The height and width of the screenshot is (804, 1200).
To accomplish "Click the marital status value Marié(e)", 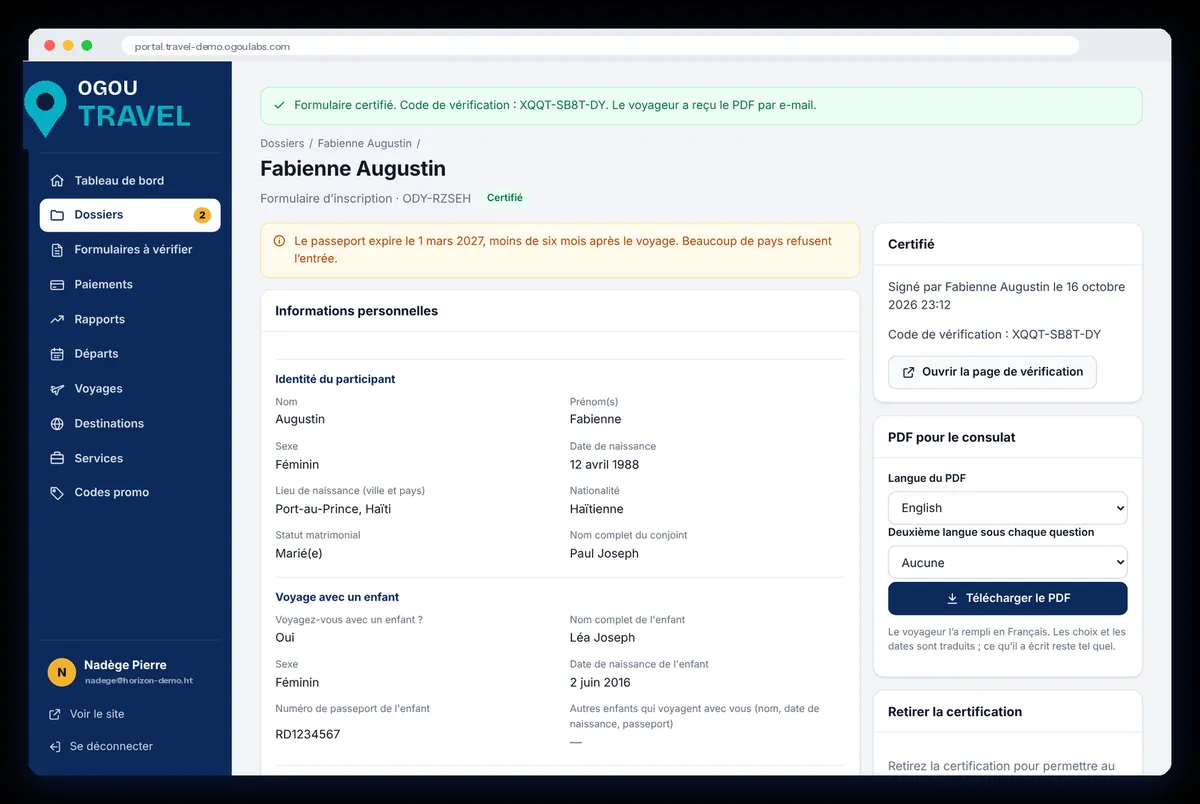I will pyautogui.click(x=299, y=554).
